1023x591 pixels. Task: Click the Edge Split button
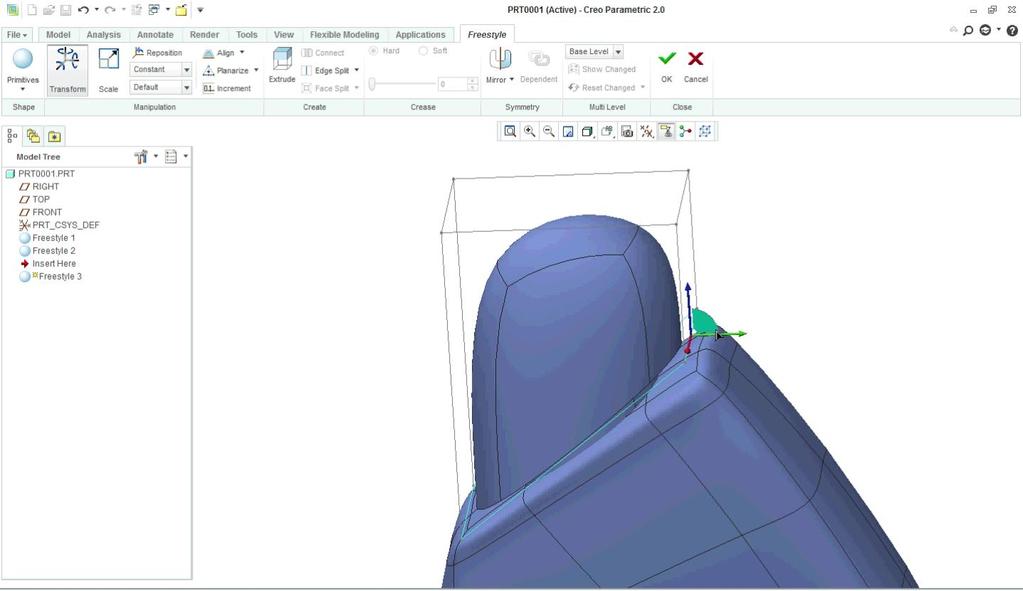pos(326,70)
